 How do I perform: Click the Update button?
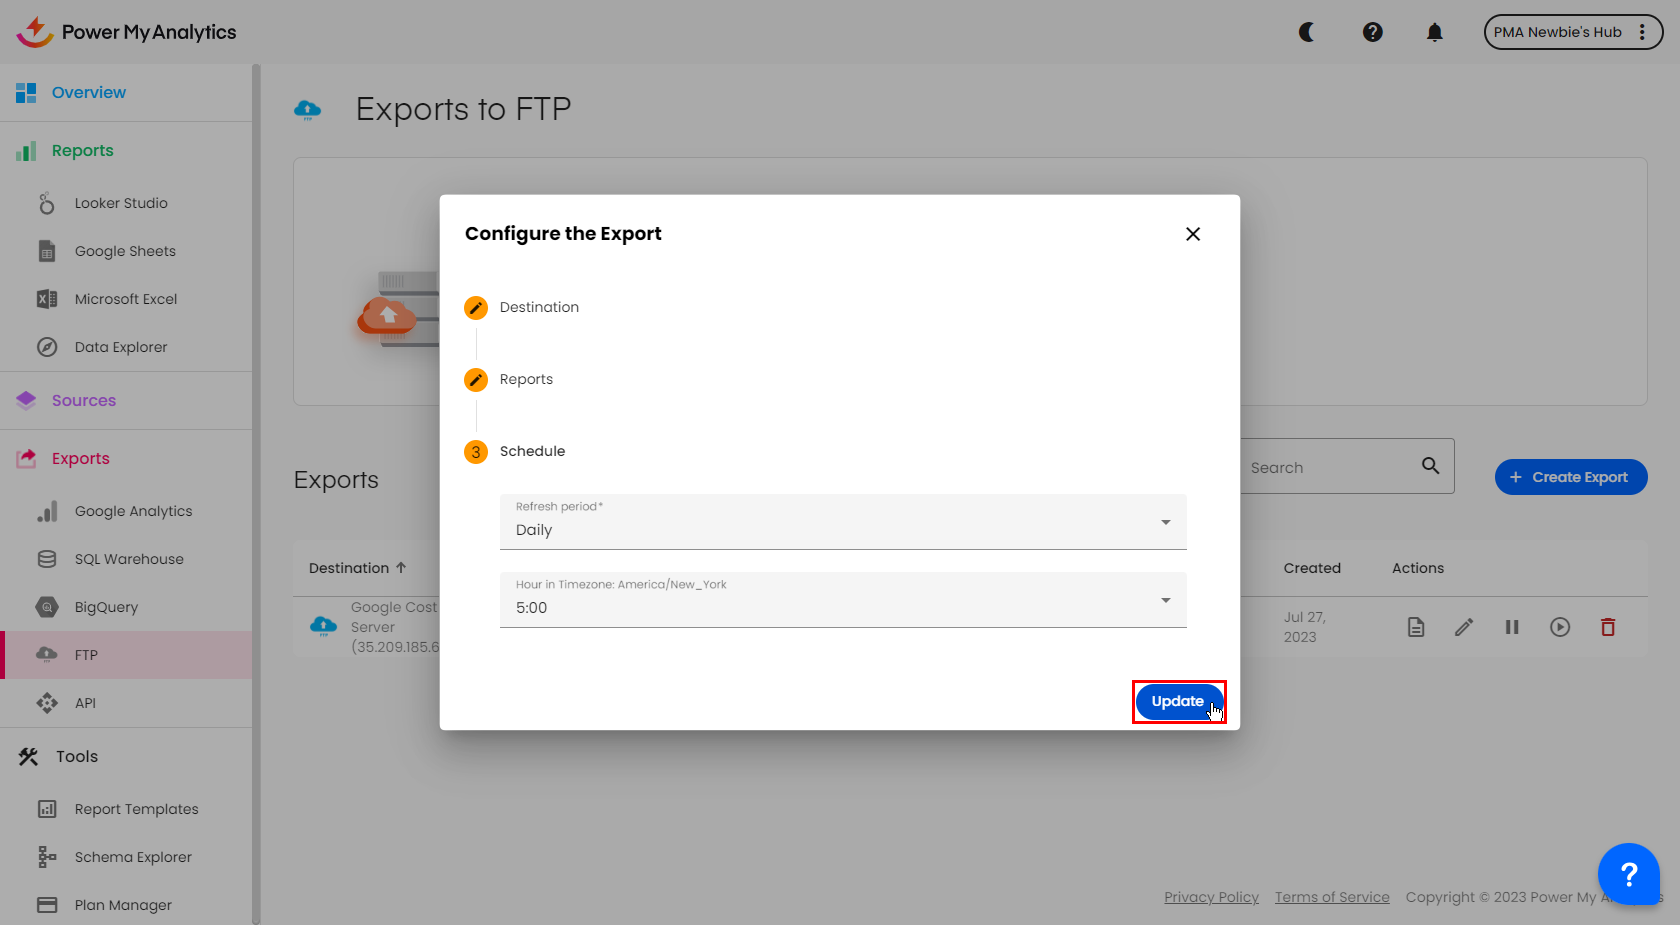pyautogui.click(x=1177, y=701)
